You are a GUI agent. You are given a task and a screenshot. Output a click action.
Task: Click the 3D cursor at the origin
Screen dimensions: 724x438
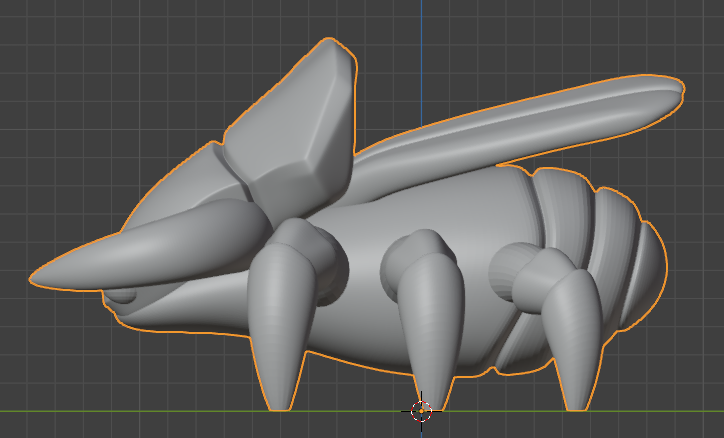click(x=421, y=411)
